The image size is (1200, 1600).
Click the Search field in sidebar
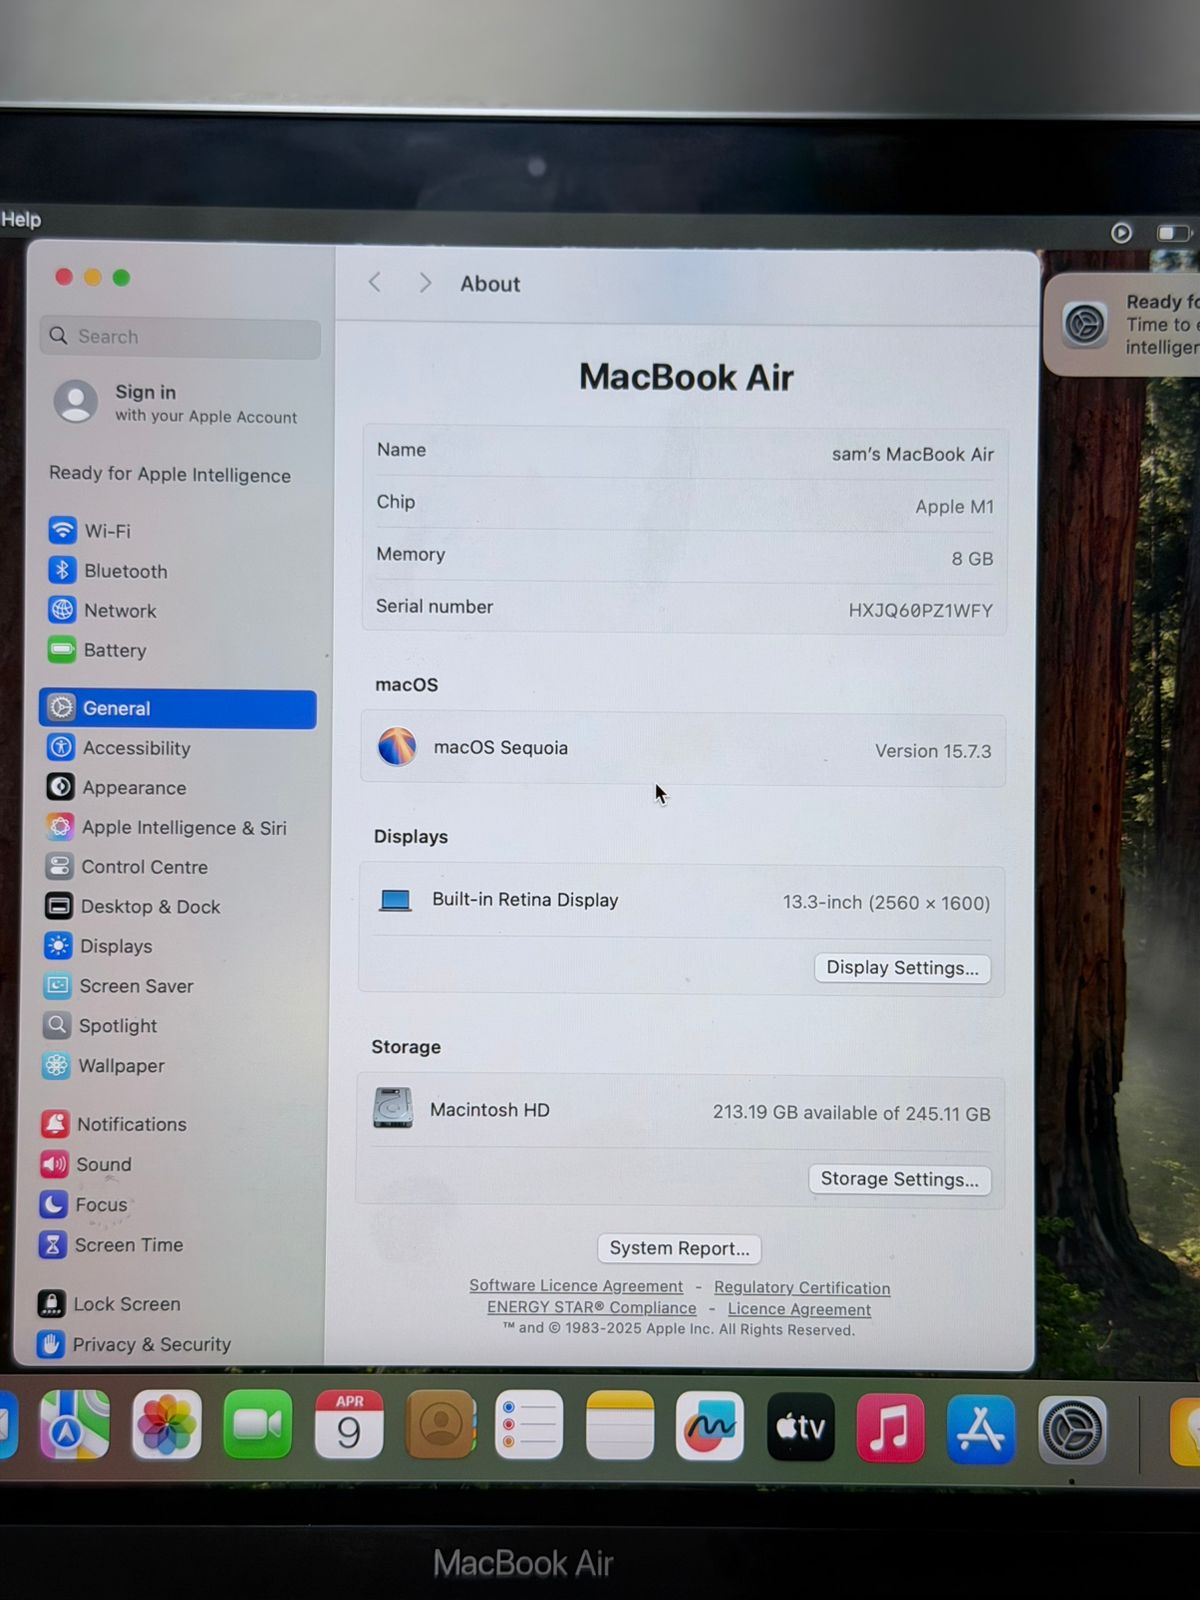[180, 337]
